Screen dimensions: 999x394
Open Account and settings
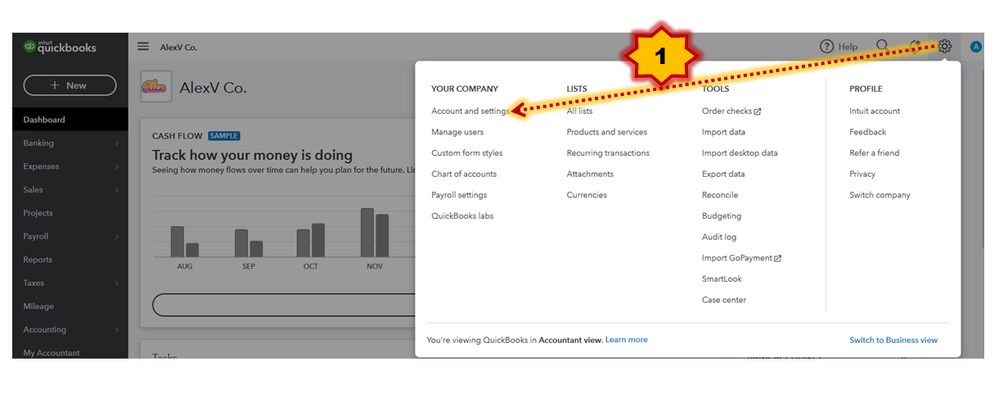tap(470, 111)
